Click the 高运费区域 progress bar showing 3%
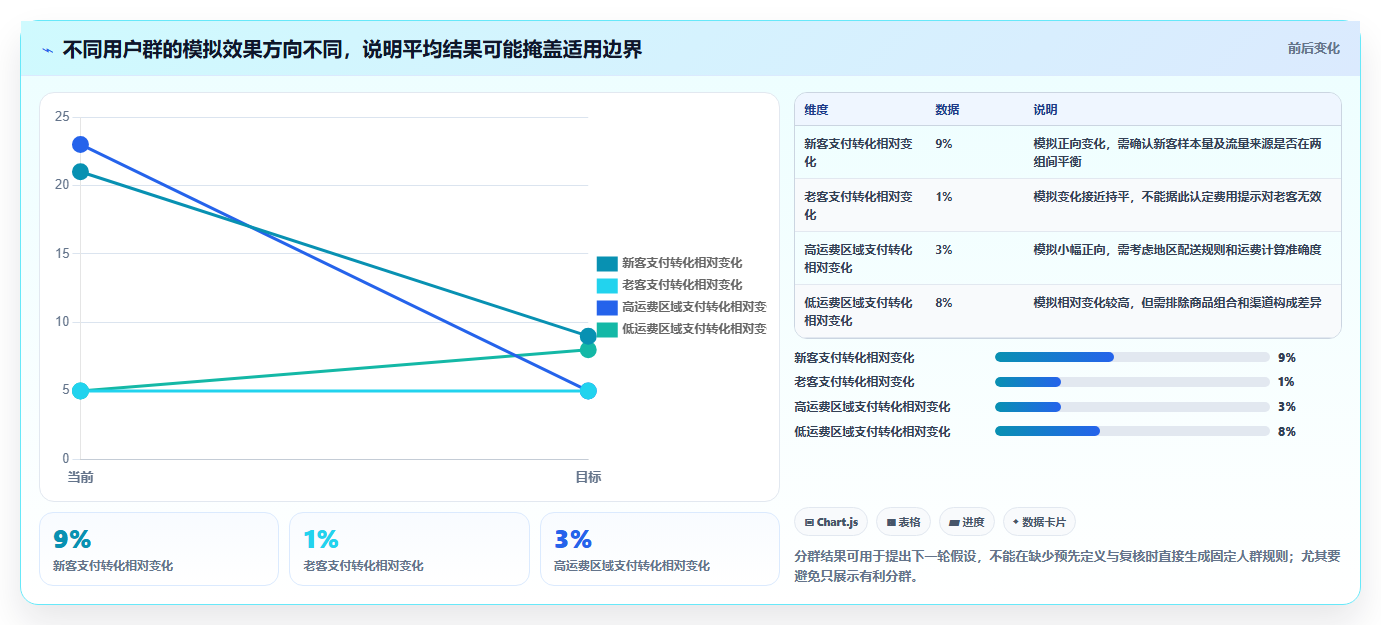Image resolution: width=1381 pixels, height=625 pixels. click(1132, 407)
